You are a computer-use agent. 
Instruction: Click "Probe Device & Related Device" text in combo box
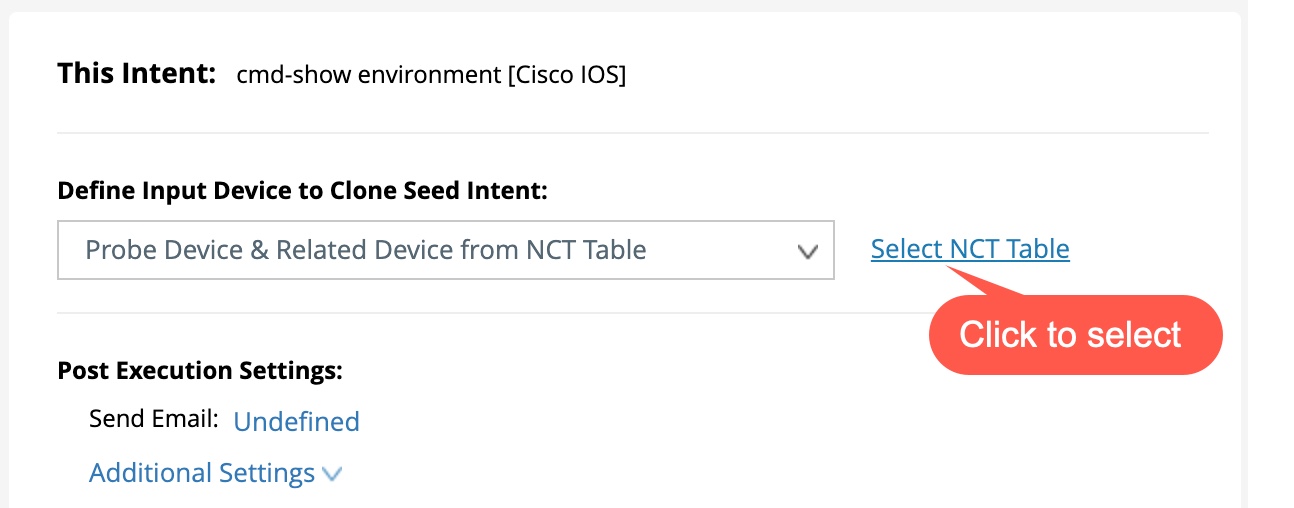300,250
